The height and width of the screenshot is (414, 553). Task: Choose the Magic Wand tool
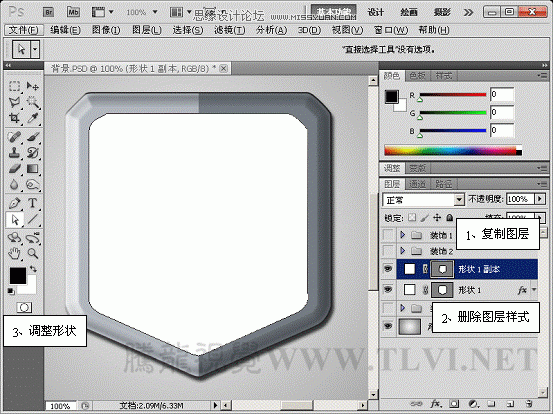click(33, 102)
